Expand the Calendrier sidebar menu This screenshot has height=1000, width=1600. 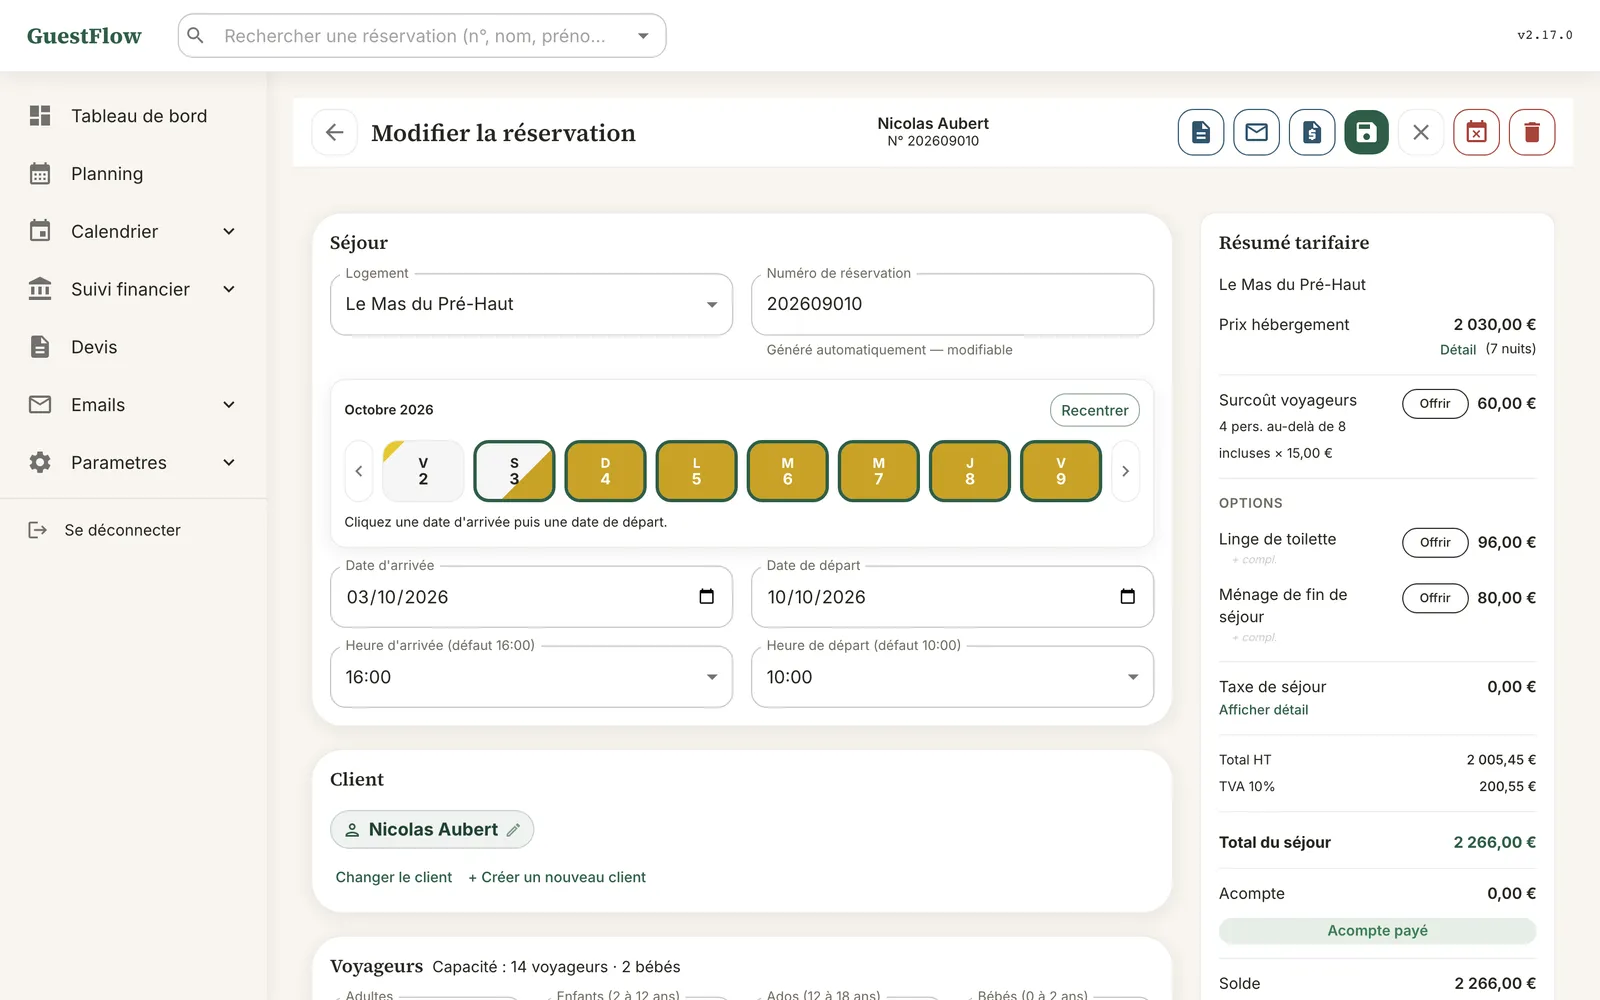(x=229, y=232)
